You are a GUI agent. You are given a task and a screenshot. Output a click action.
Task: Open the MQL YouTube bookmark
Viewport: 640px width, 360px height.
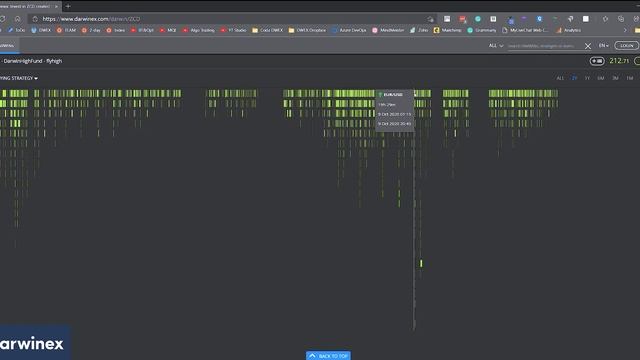pos(168,30)
